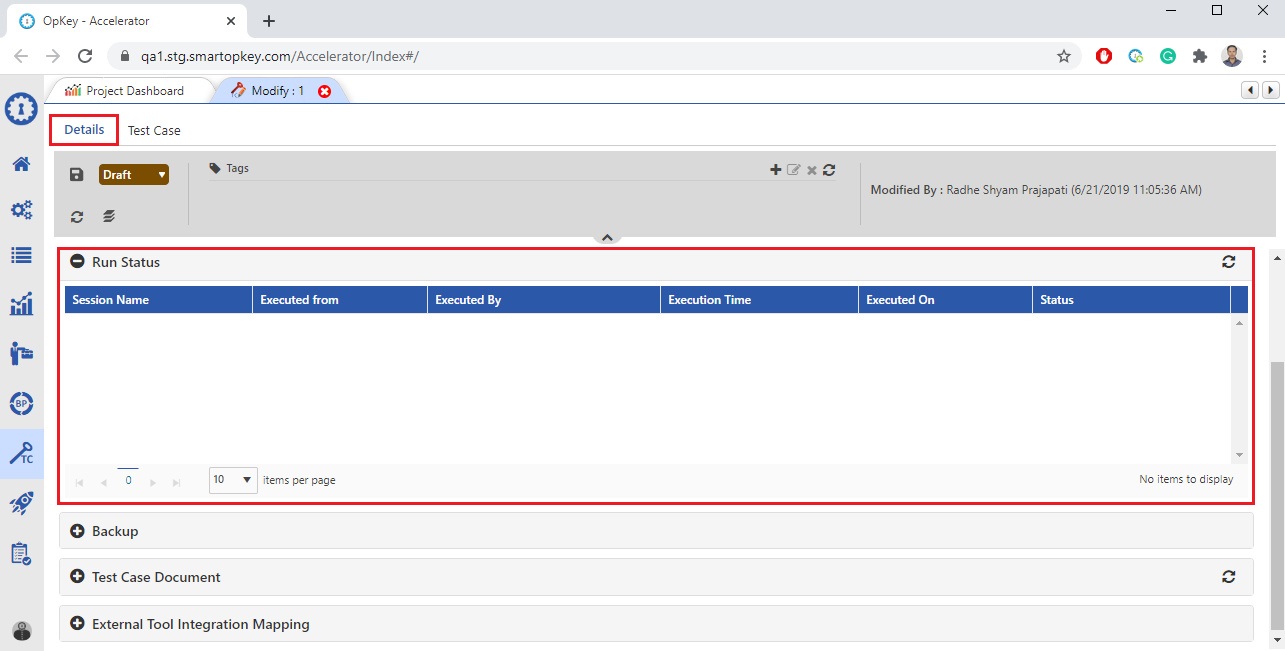Refresh the Test Case Document section
The width and height of the screenshot is (1285, 651).
click(x=1229, y=577)
